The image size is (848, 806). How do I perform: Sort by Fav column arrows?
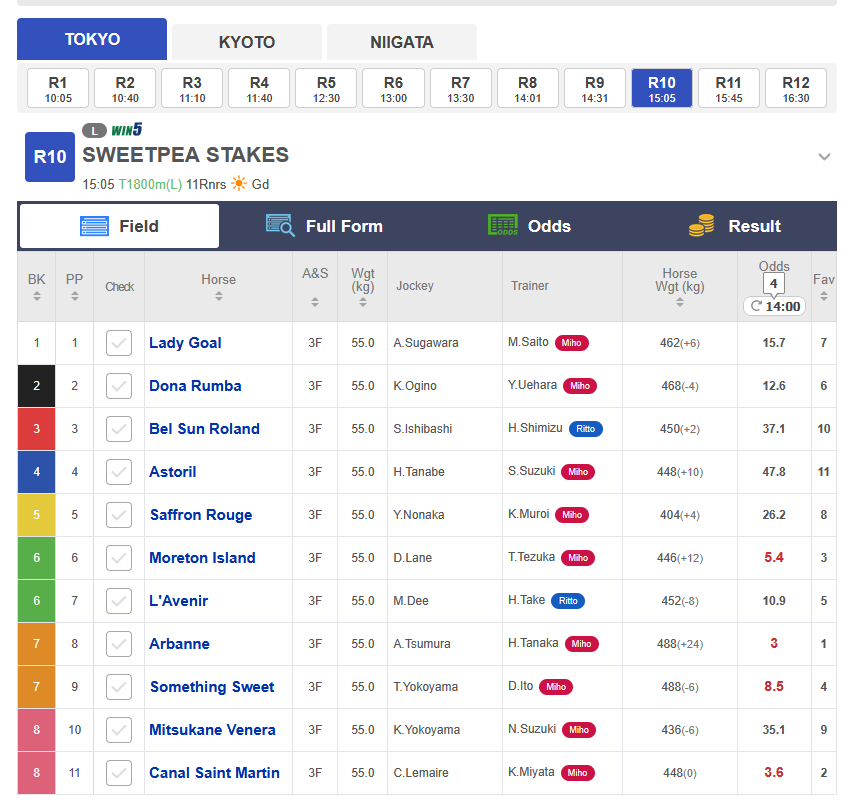click(x=824, y=296)
